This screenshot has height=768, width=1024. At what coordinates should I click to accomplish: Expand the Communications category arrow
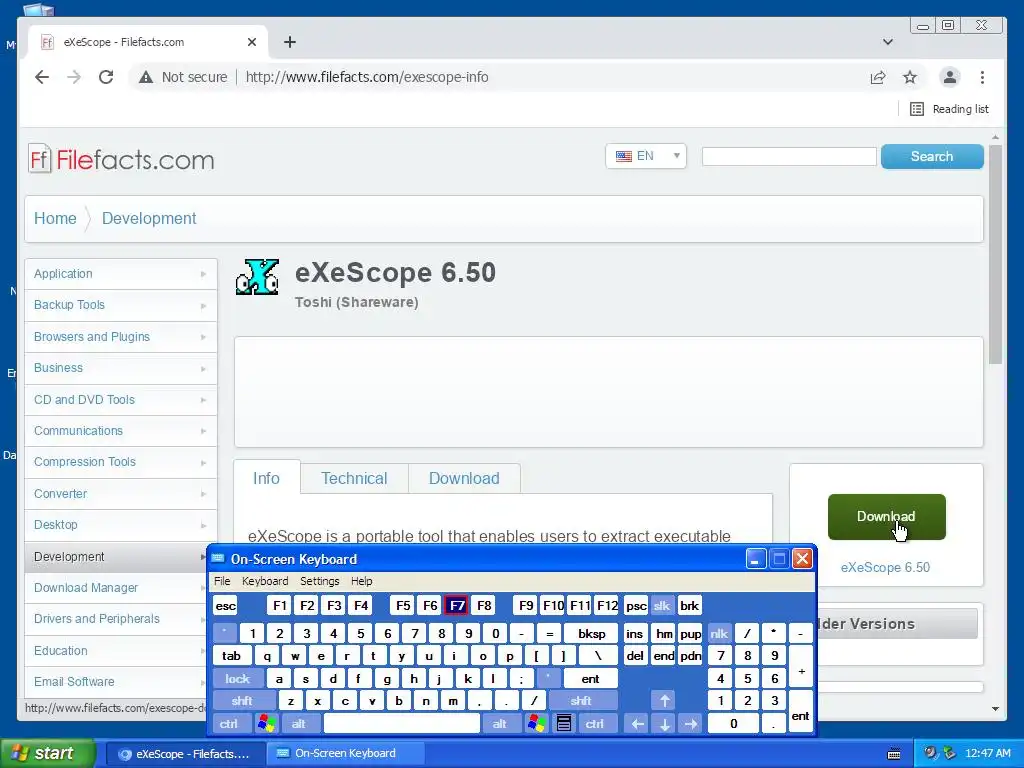(x=203, y=431)
